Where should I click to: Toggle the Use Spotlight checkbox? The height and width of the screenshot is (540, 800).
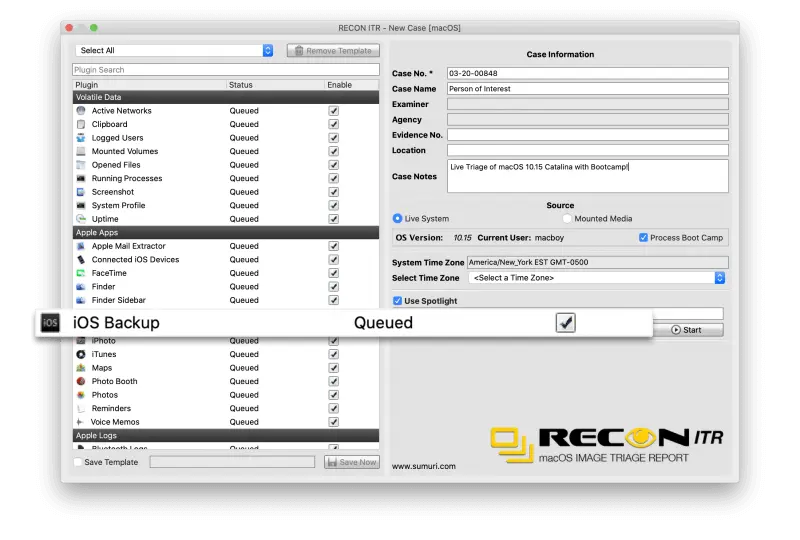397,301
